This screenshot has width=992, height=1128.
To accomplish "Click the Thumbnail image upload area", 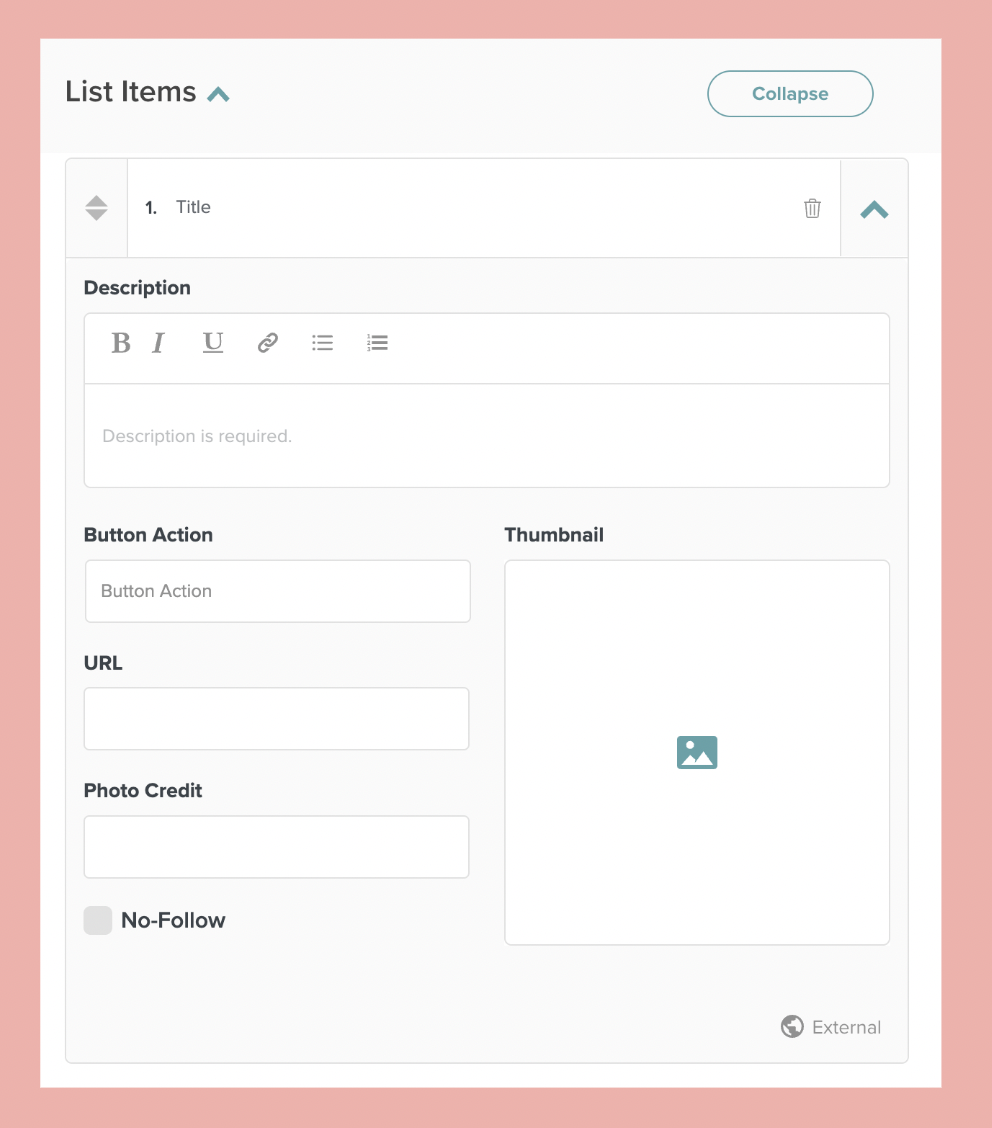I will pos(697,752).
